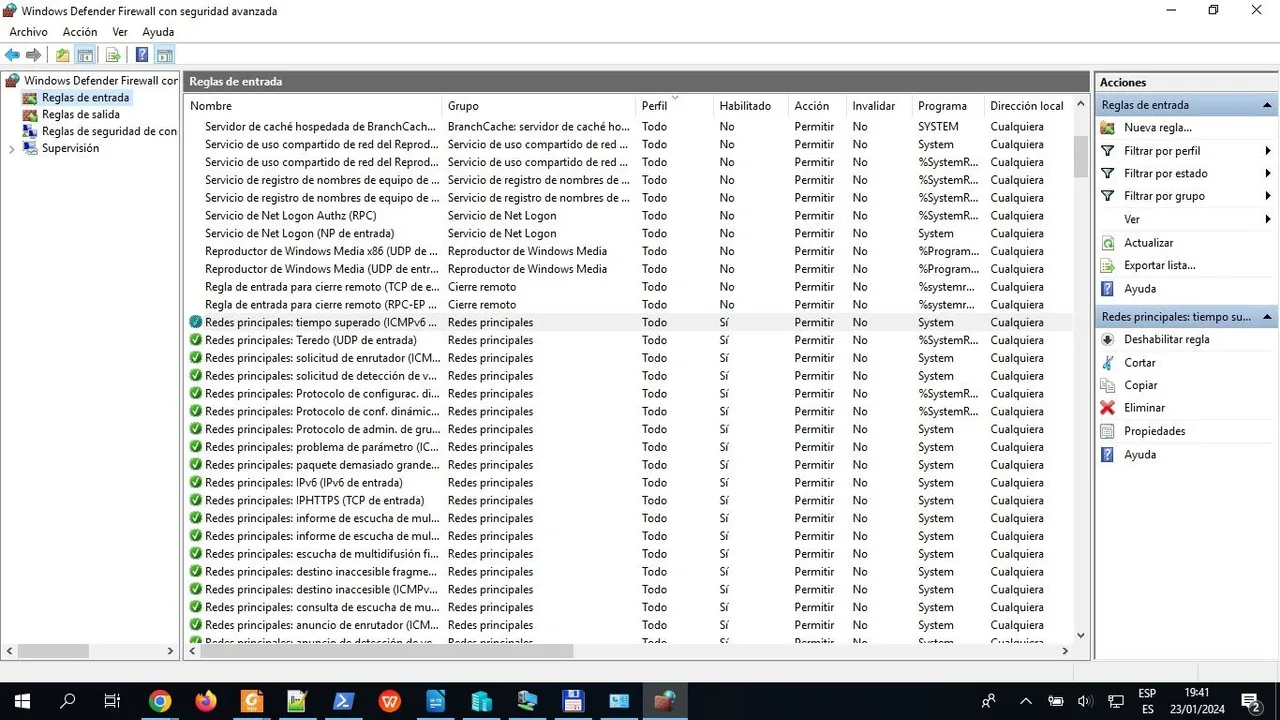Click the Actualizar refresh icon
1280x720 pixels.
(x=1107, y=243)
